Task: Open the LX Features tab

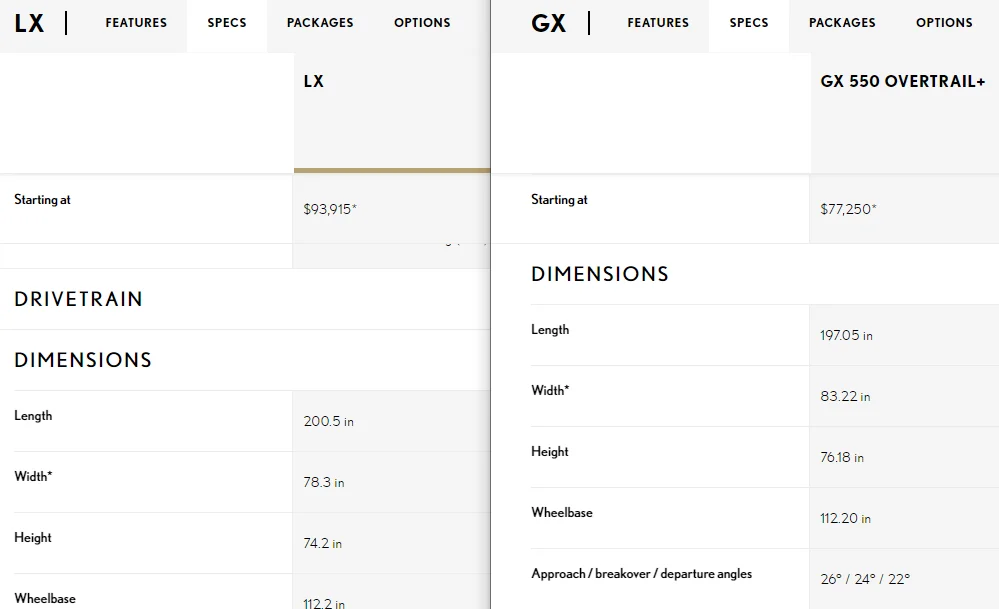Action: point(136,23)
